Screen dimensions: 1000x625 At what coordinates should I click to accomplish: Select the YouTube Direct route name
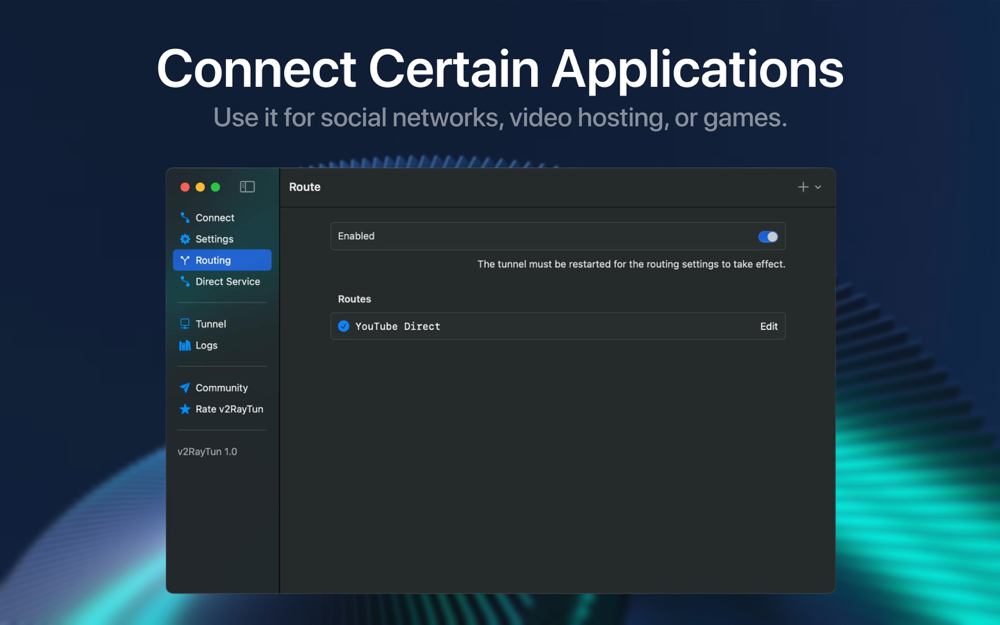(397, 326)
